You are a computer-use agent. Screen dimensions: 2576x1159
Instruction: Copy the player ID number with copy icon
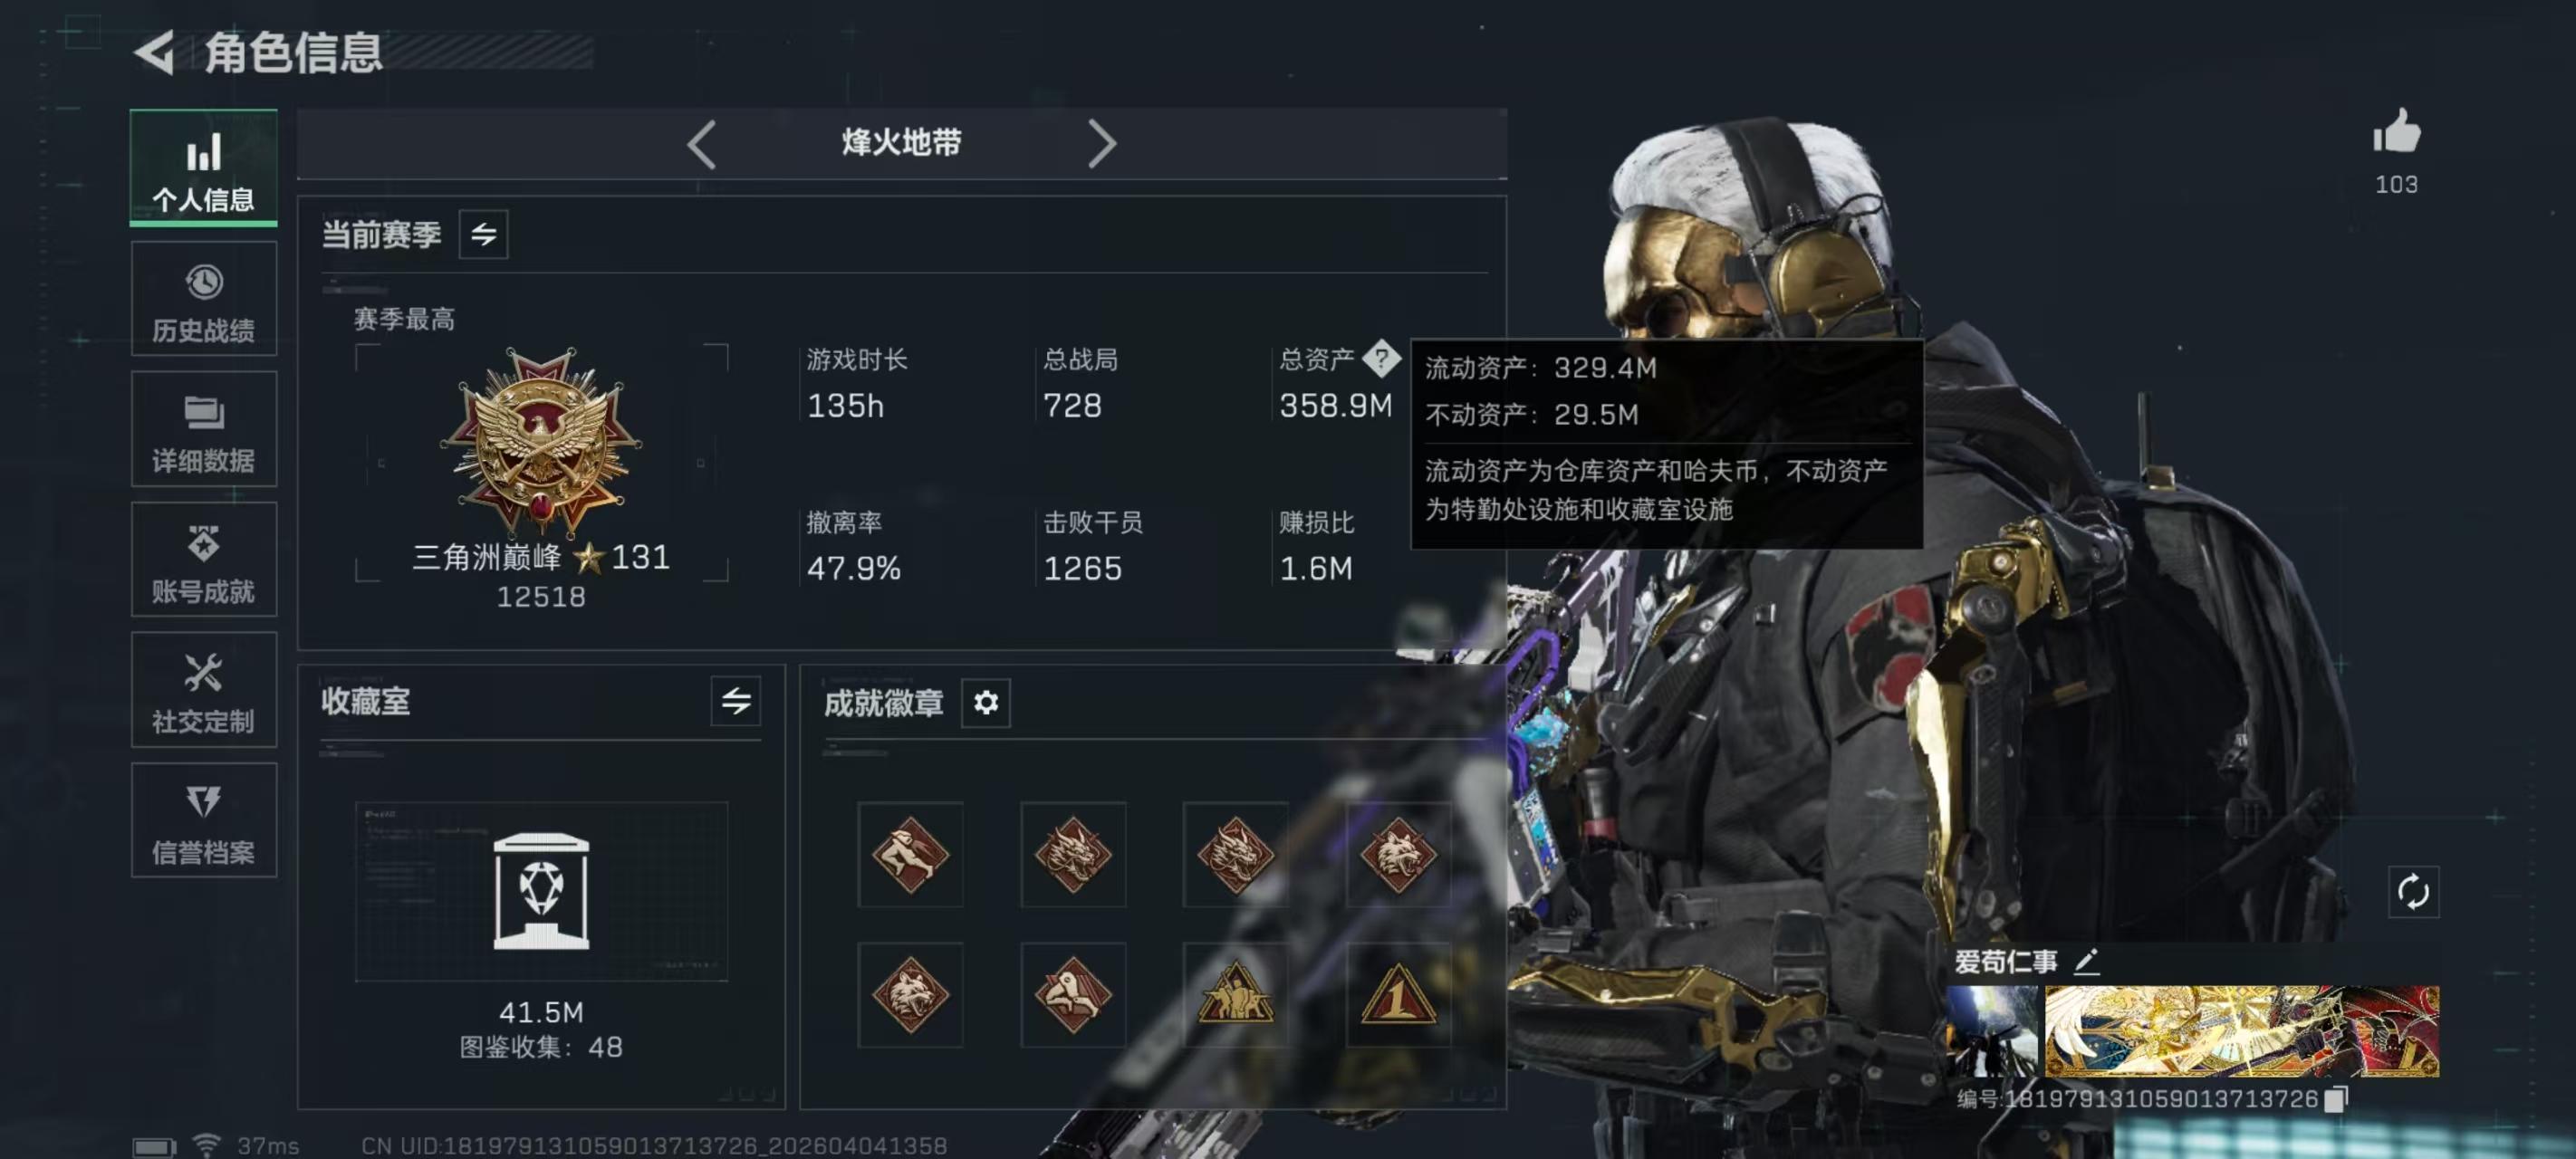click(2335, 1098)
